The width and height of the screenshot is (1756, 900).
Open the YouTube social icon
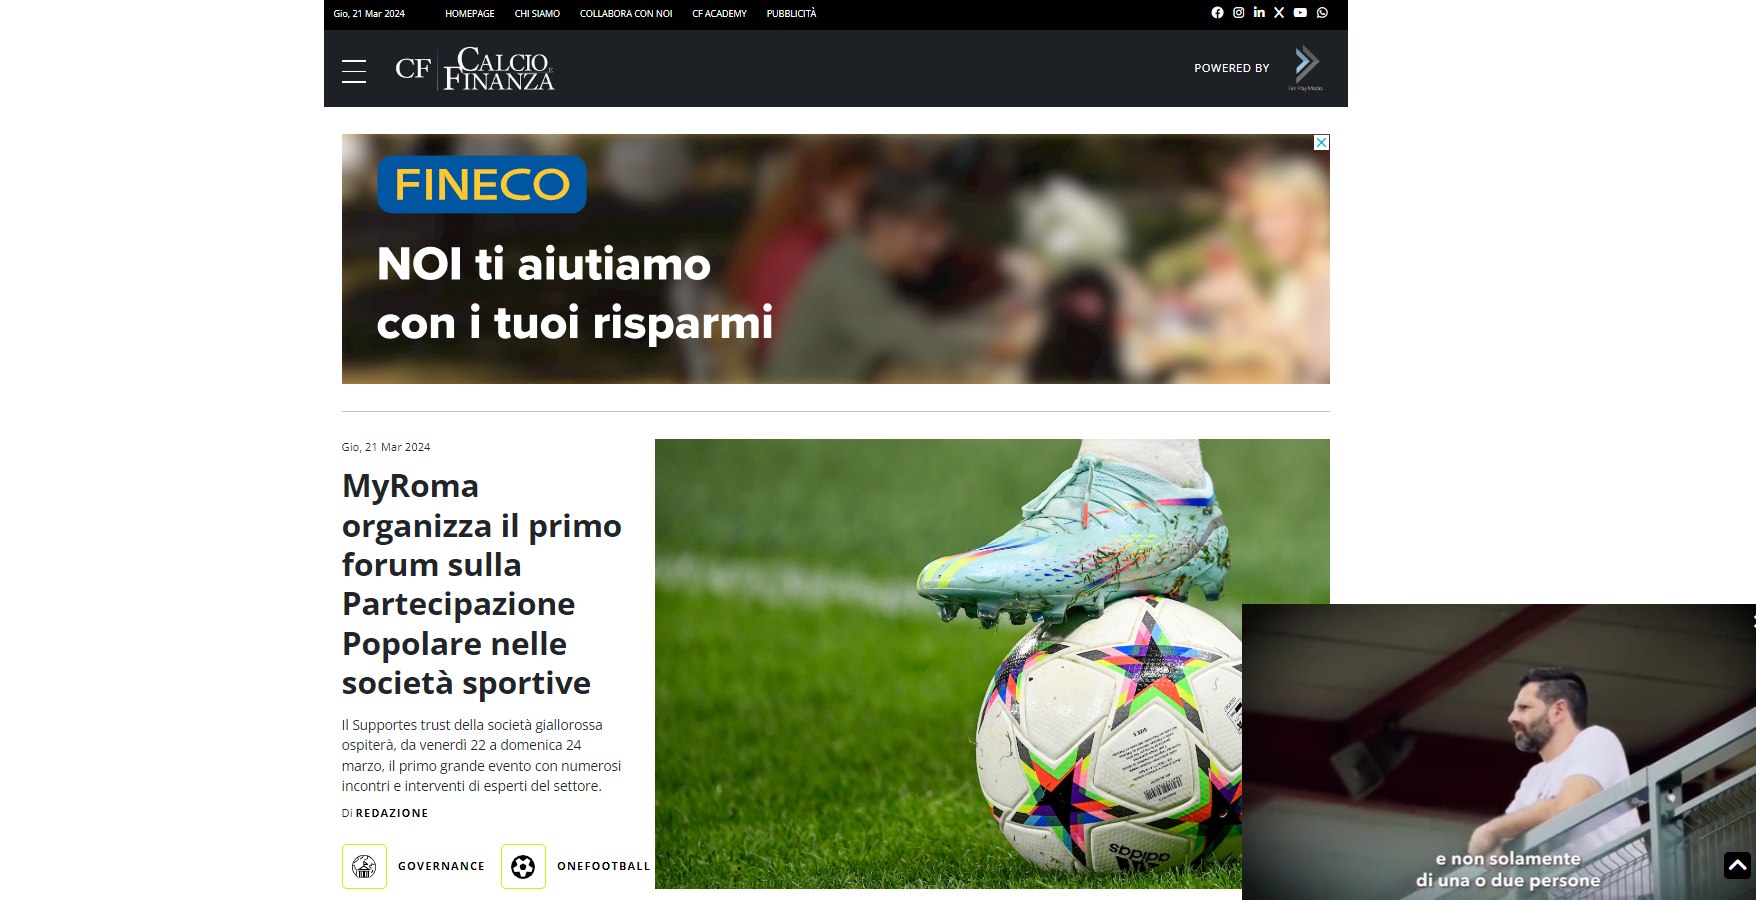coord(1300,13)
